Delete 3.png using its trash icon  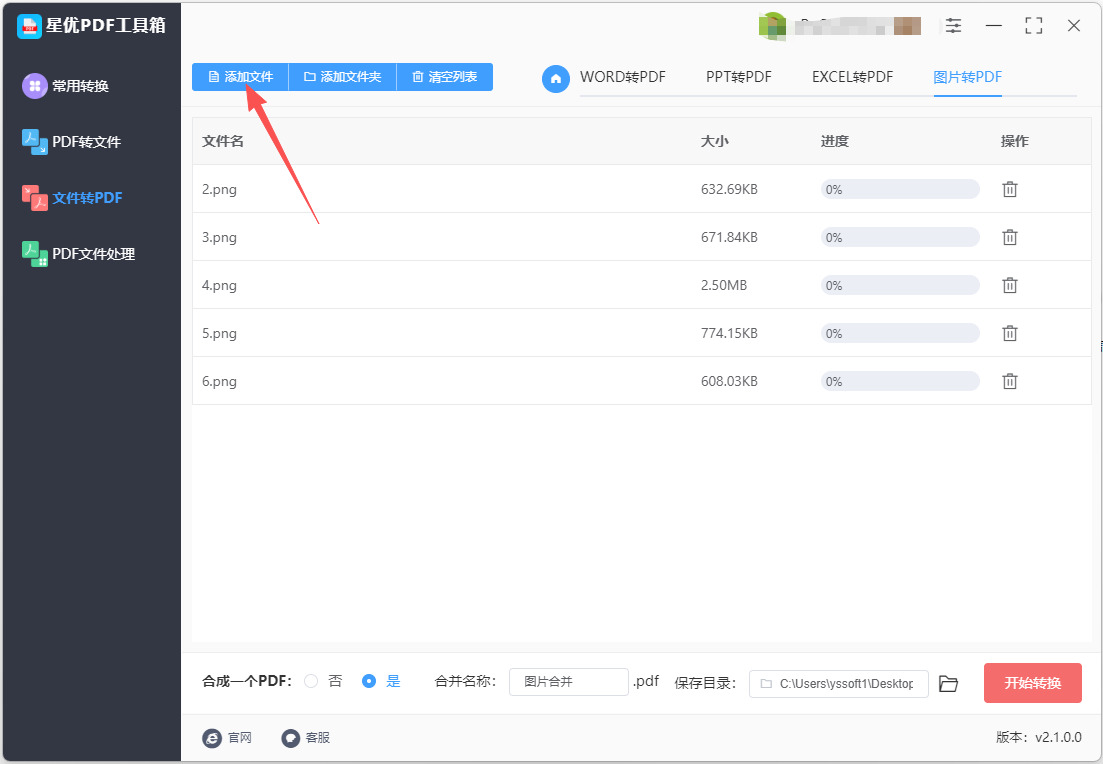click(1009, 237)
